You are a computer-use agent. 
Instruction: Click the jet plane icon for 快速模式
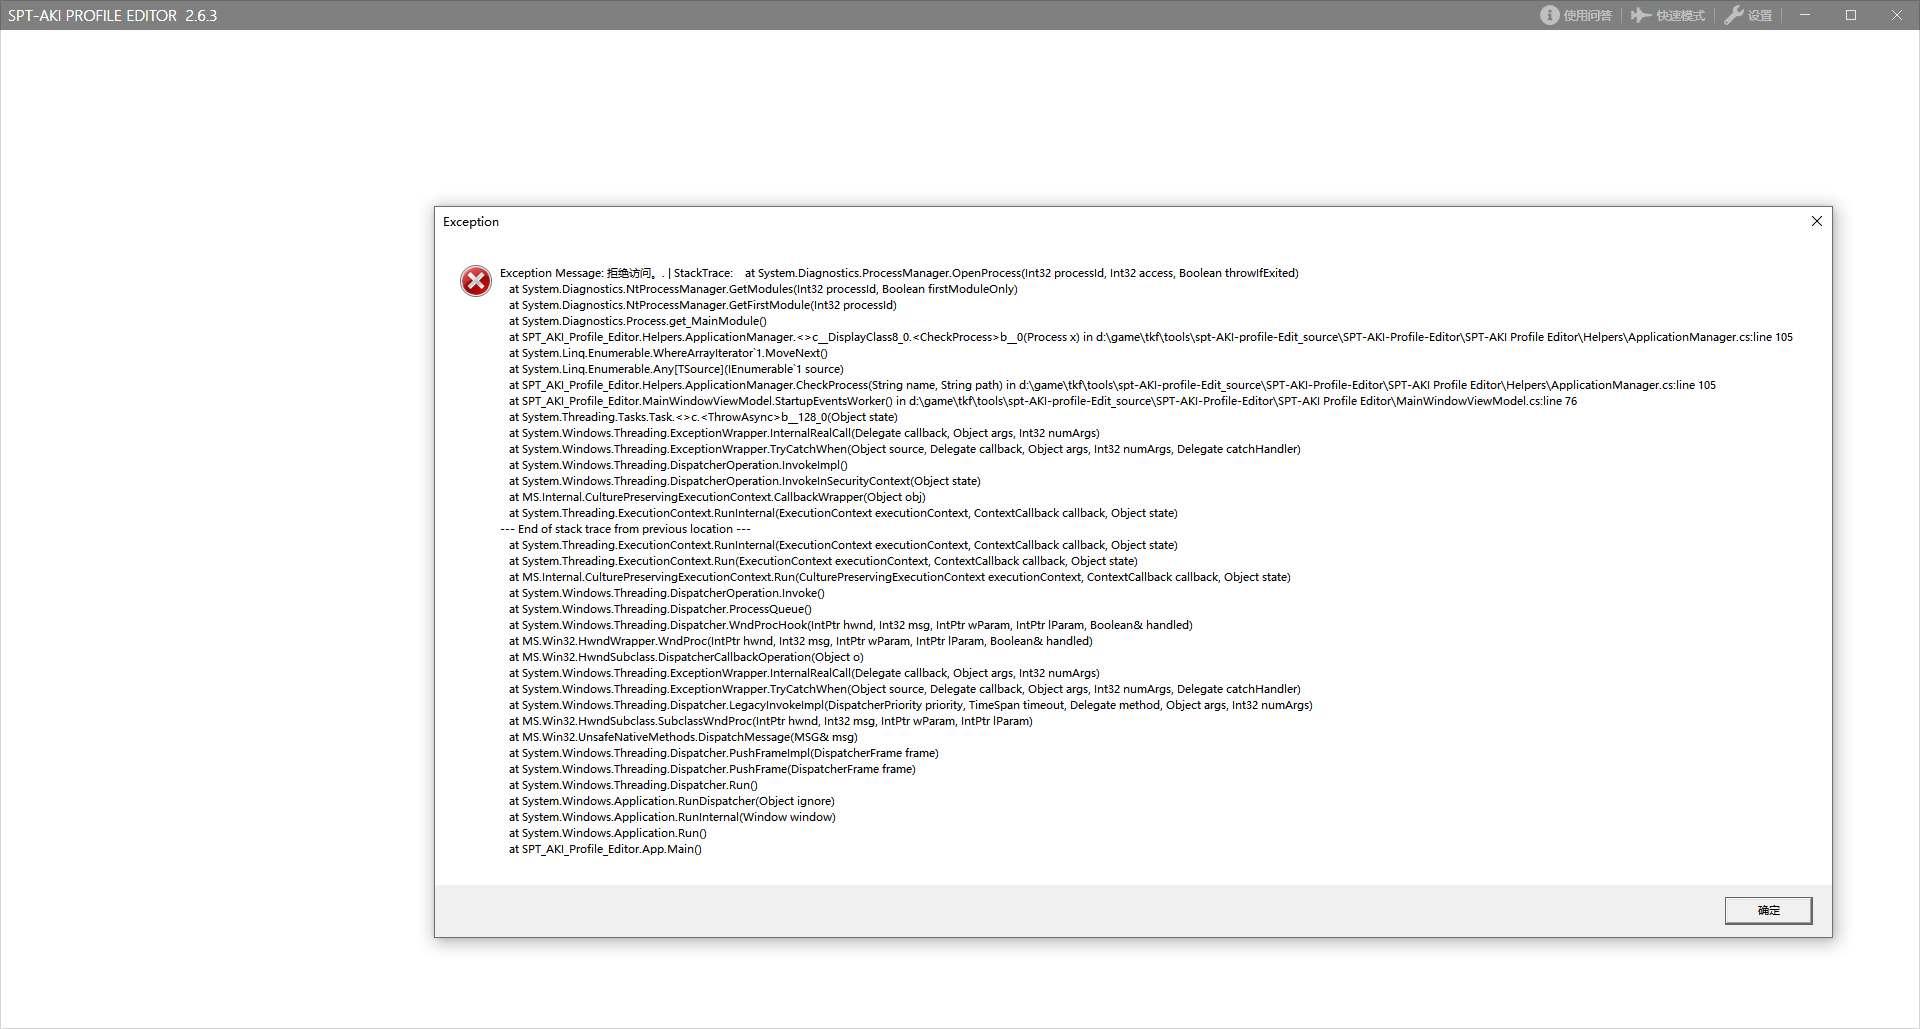click(1641, 15)
